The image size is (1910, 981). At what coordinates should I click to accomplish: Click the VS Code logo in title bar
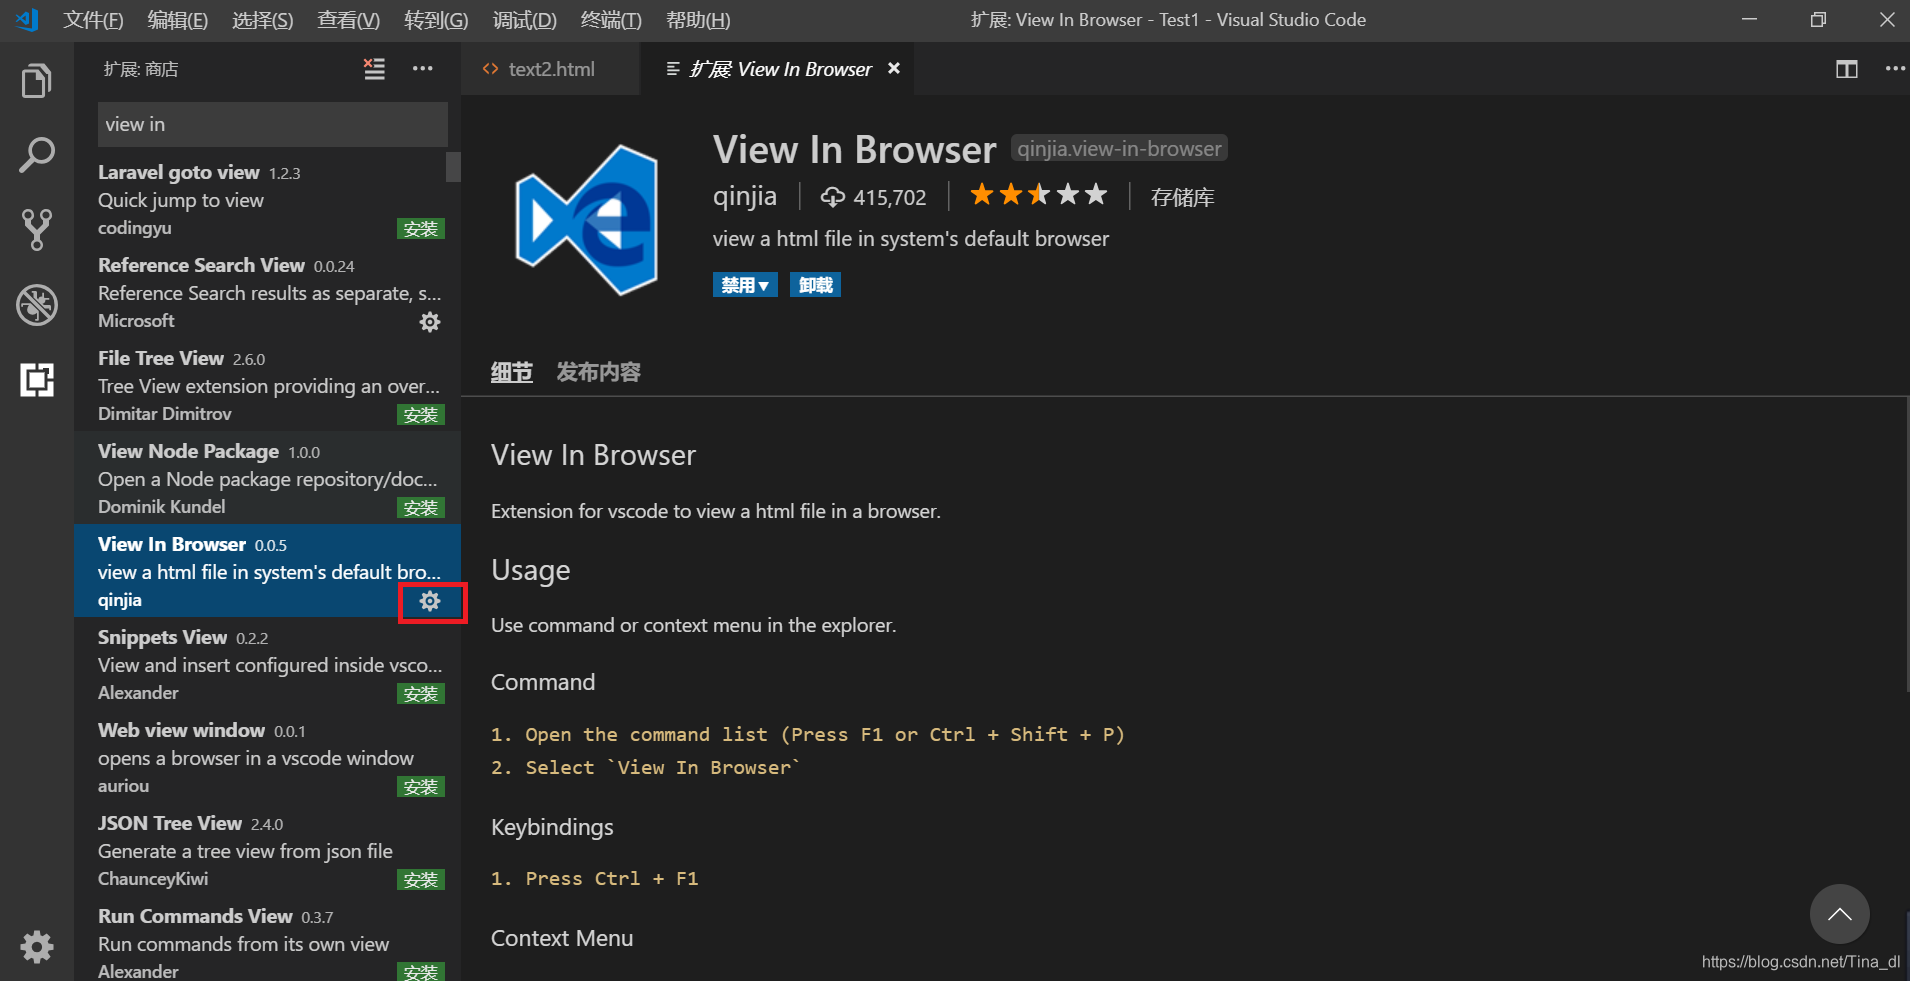(27, 19)
